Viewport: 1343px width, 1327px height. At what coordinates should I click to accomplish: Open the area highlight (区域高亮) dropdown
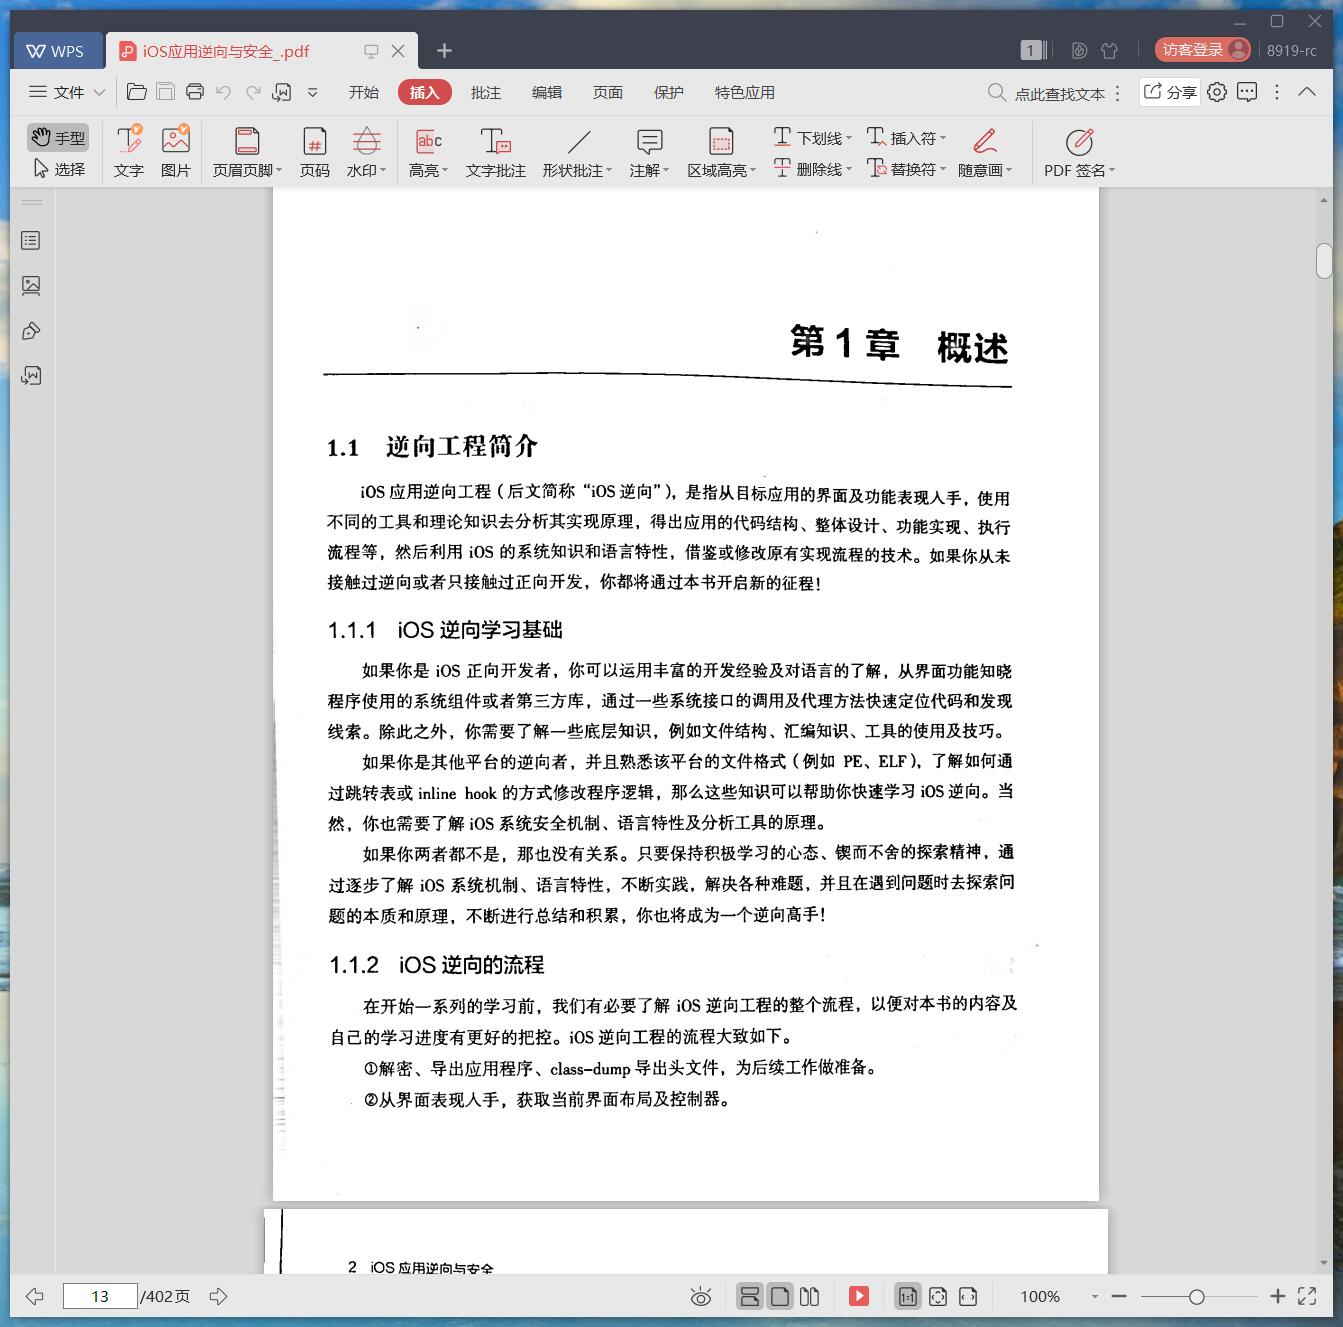tap(721, 152)
